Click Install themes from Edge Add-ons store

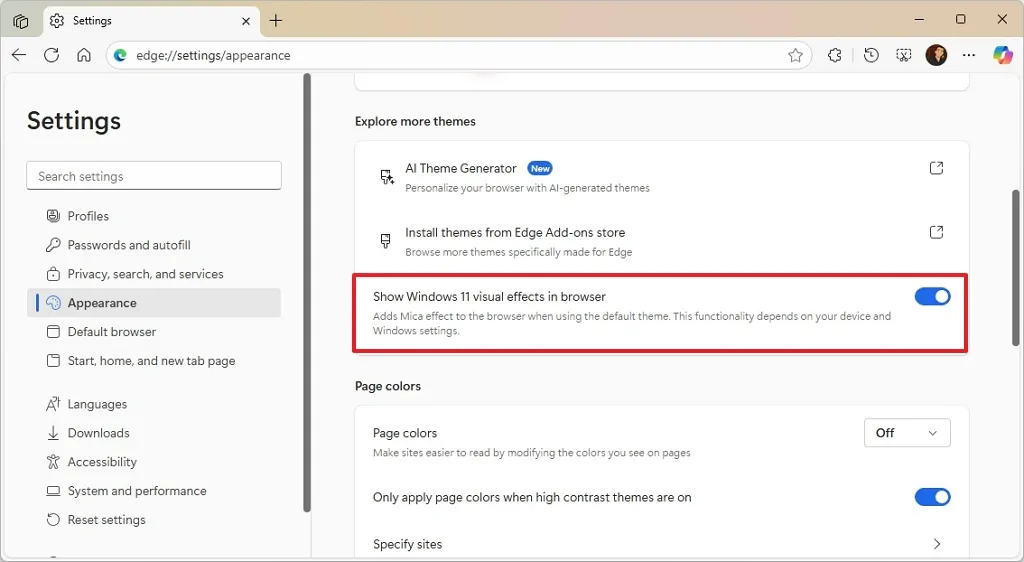tap(515, 232)
